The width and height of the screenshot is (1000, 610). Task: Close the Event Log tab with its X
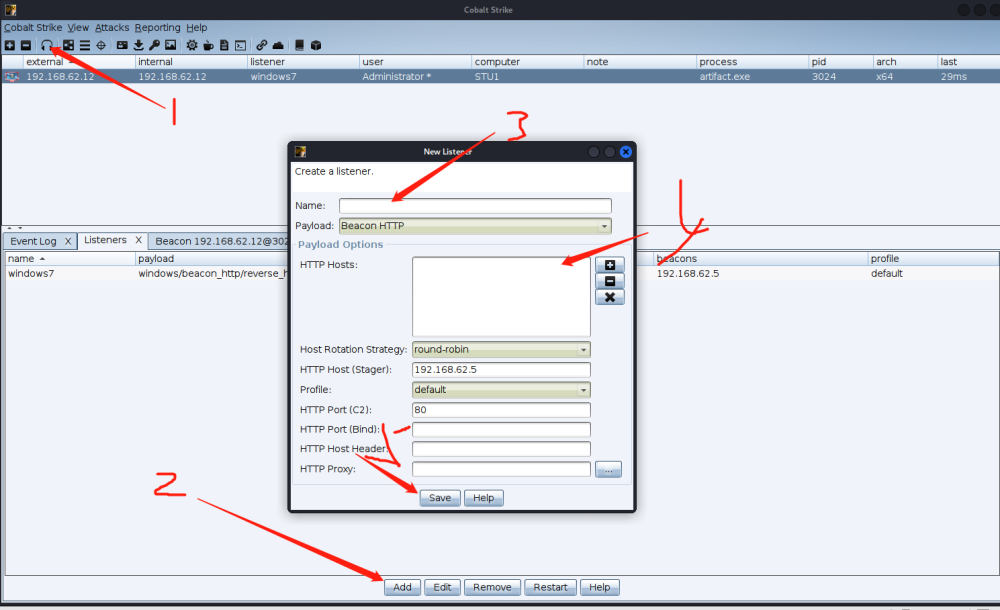[x=68, y=241]
